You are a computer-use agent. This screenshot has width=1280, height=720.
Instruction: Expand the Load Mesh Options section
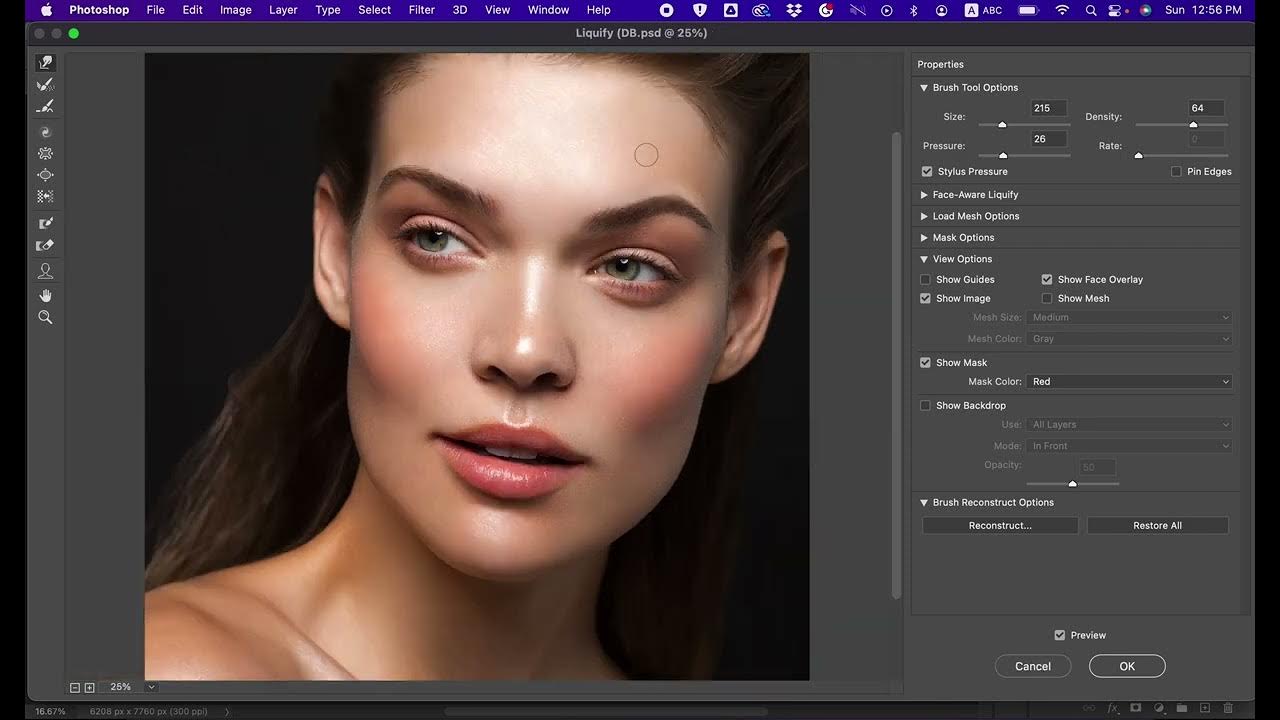click(x=924, y=216)
